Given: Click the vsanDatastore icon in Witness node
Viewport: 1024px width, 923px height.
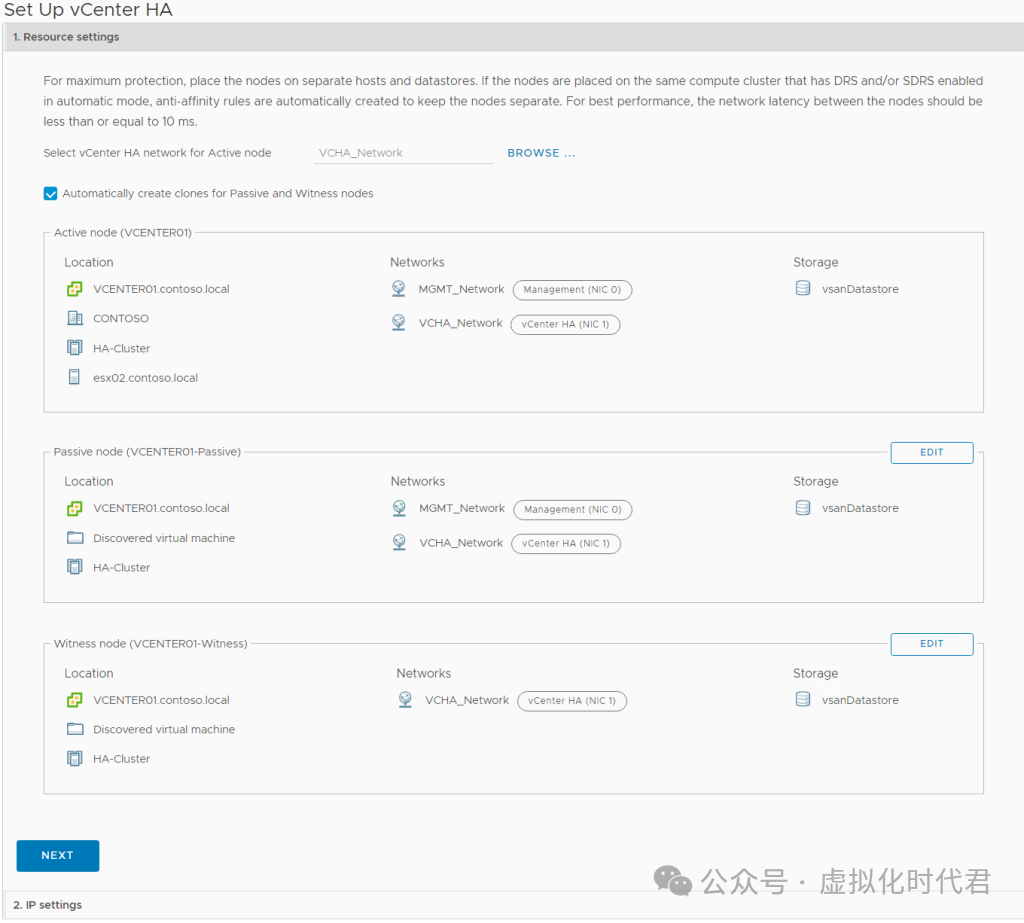Looking at the screenshot, I should (x=802, y=700).
